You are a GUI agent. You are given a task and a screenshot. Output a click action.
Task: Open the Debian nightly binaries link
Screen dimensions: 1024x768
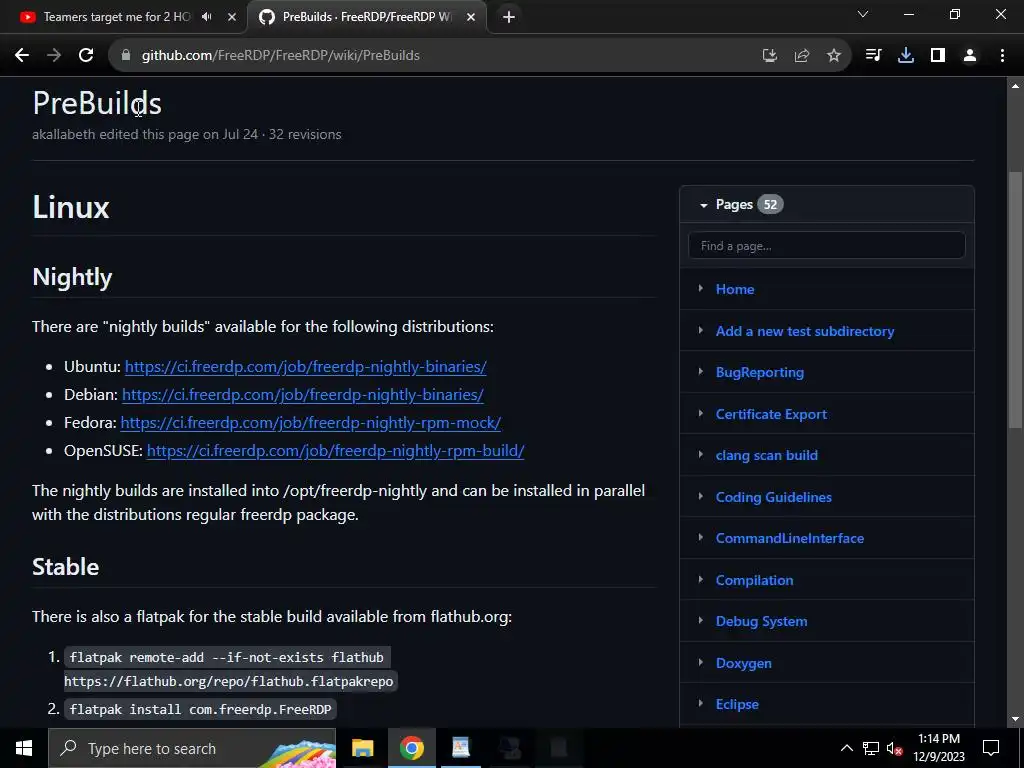click(302, 395)
